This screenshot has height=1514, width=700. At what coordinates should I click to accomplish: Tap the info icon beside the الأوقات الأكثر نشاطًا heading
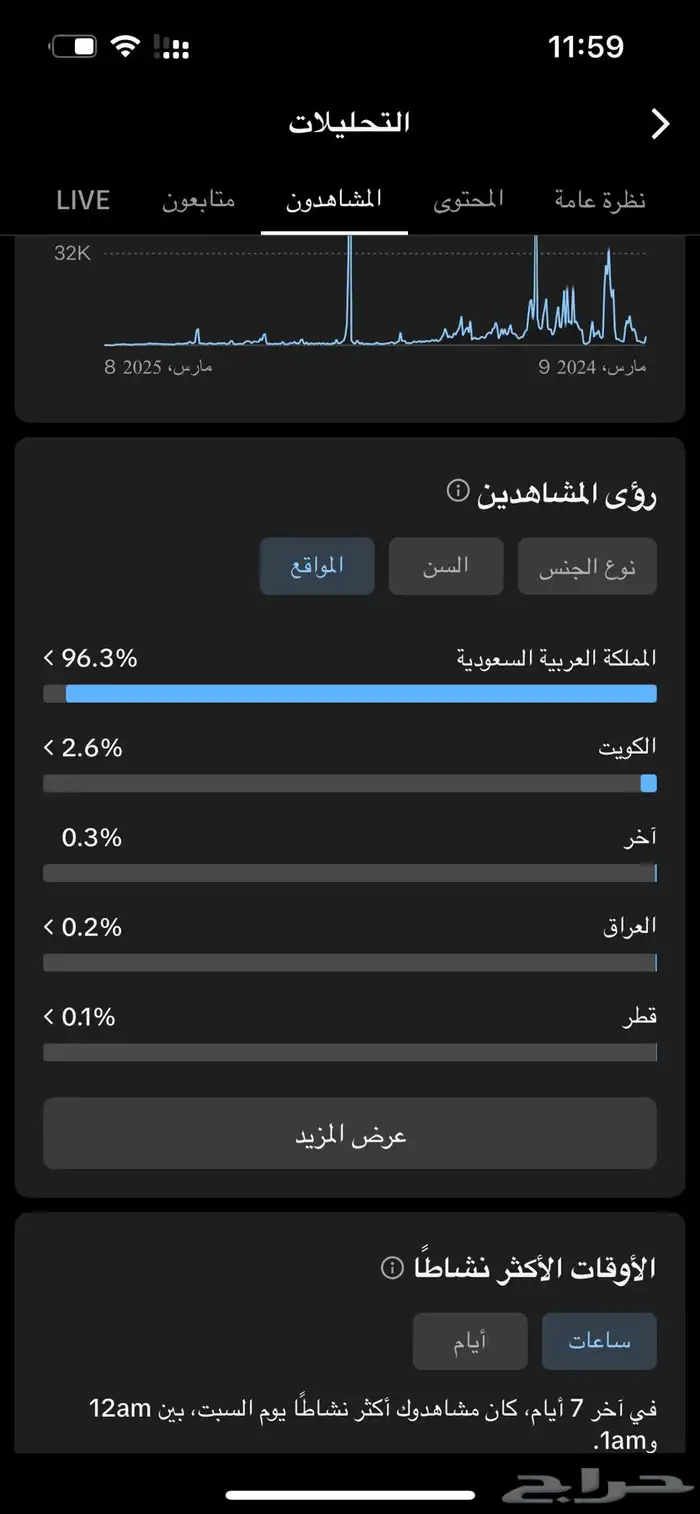[x=392, y=1268]
